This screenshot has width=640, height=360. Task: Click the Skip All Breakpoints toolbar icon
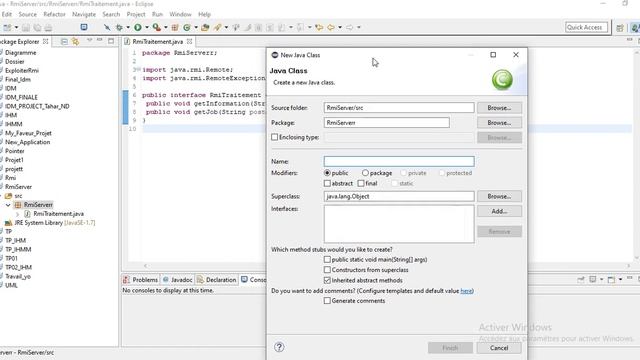[107, 27]
